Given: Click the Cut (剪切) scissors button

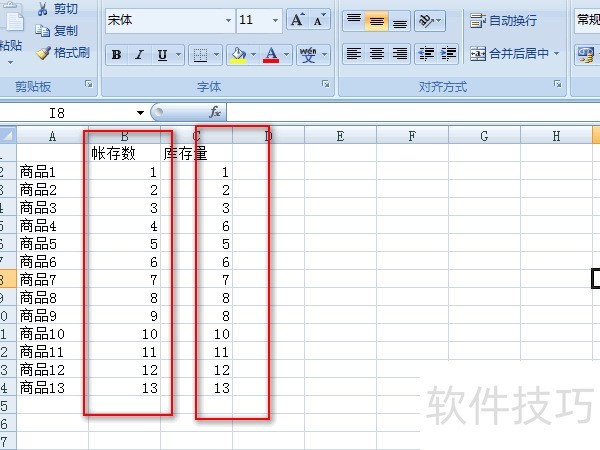Looking at the screenshot, I should point(57,9).
